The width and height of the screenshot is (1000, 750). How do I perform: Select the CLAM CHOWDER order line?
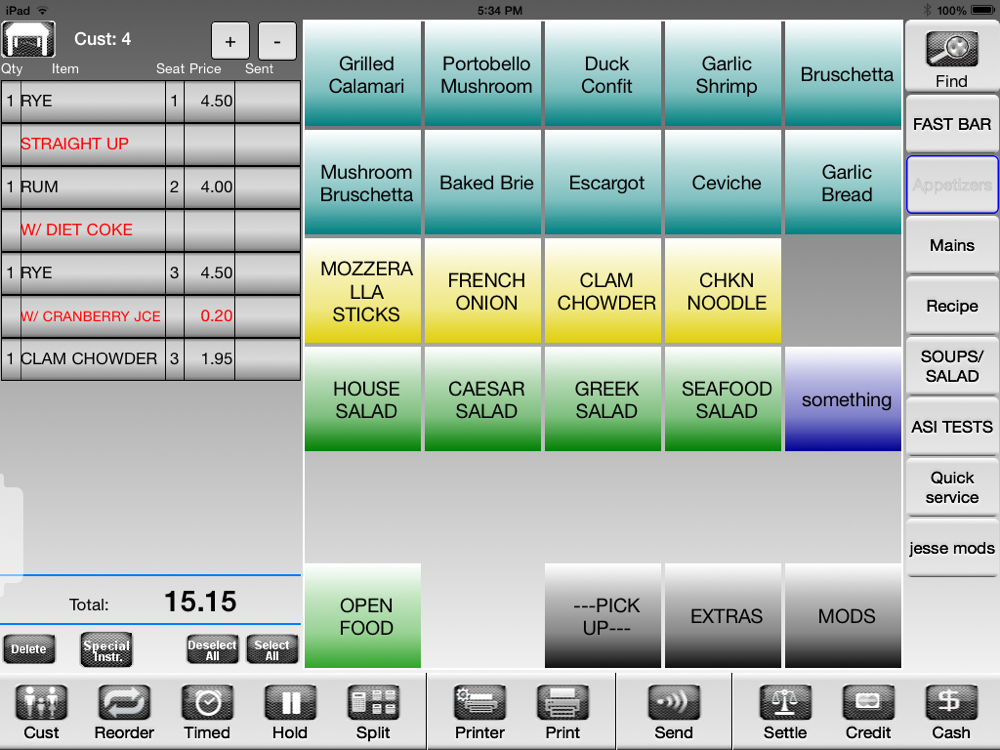coord(151,359)
